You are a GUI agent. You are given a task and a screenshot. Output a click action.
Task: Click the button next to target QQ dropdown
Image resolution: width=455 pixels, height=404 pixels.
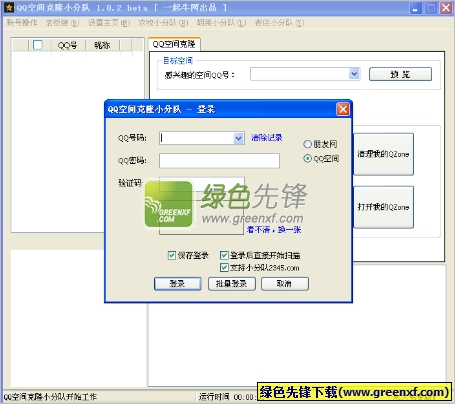pos(400,74)
